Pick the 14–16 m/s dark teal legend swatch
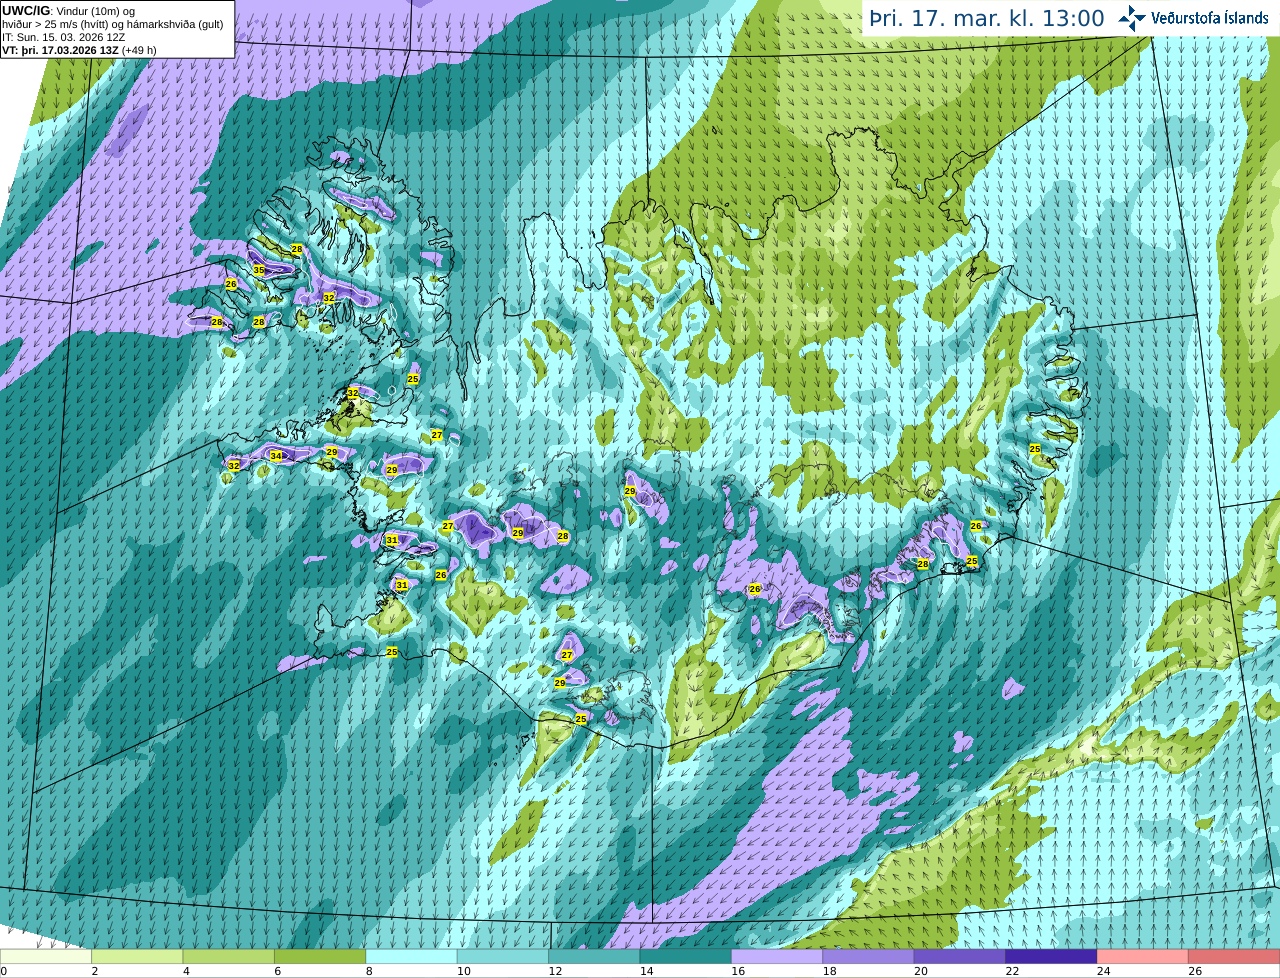Image resolution: width=1280 pixels, height=978 pixels. (x=686, y=956)
